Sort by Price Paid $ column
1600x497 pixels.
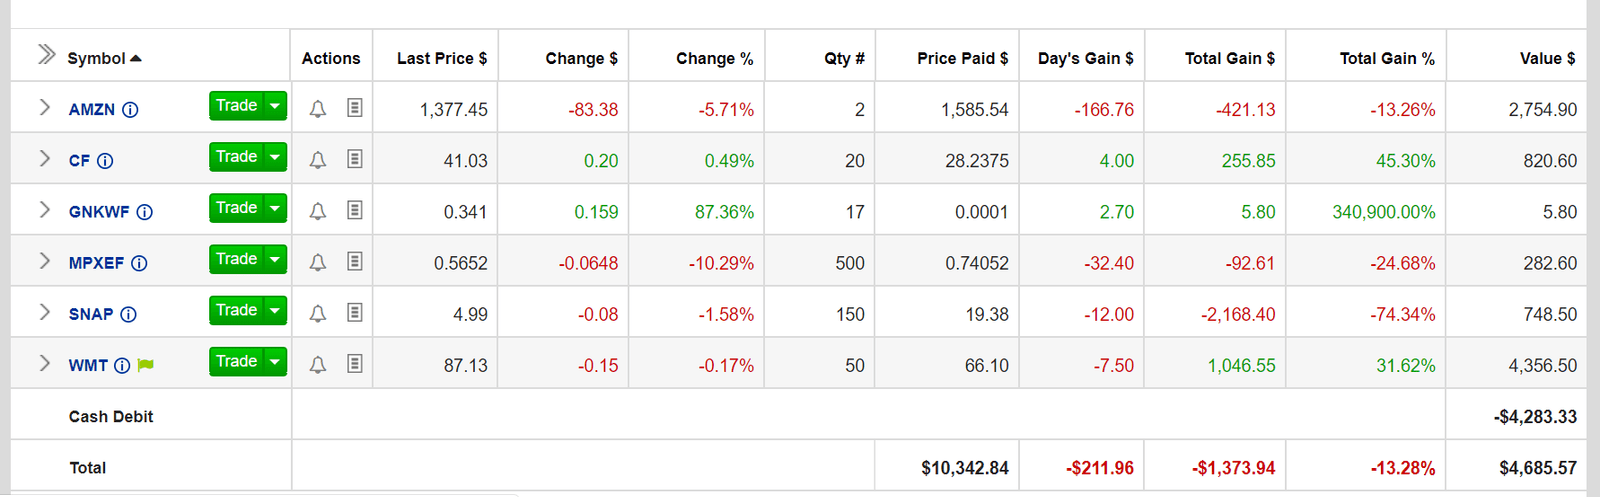pyautogui.click(x=962, y=59)
